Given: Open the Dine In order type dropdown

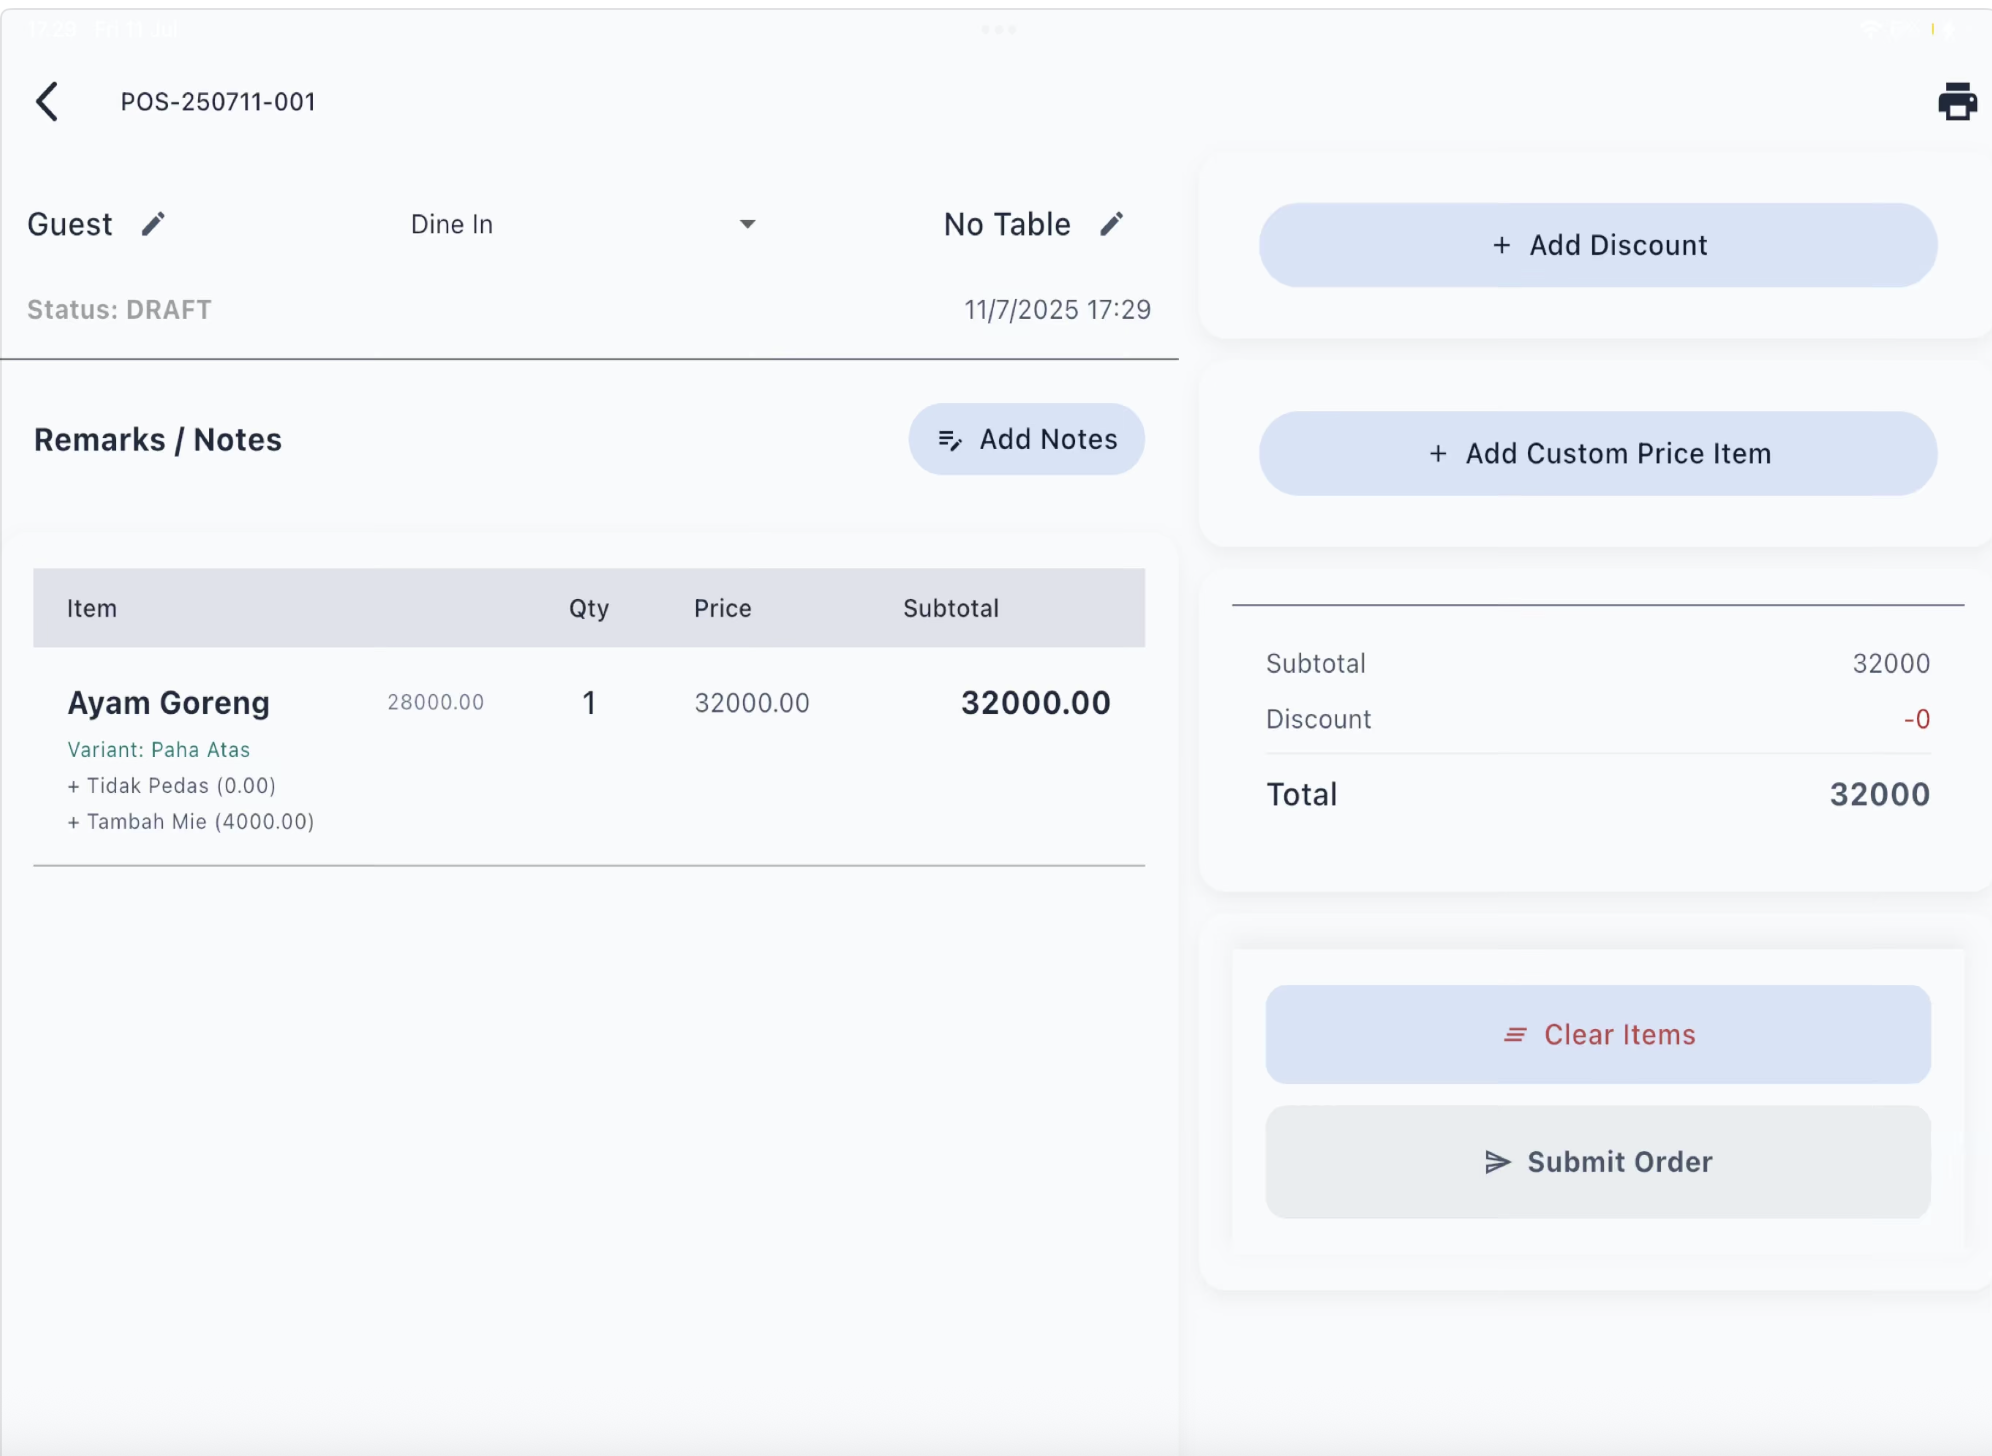Looking at the screenshot, I should click(452, 224).
